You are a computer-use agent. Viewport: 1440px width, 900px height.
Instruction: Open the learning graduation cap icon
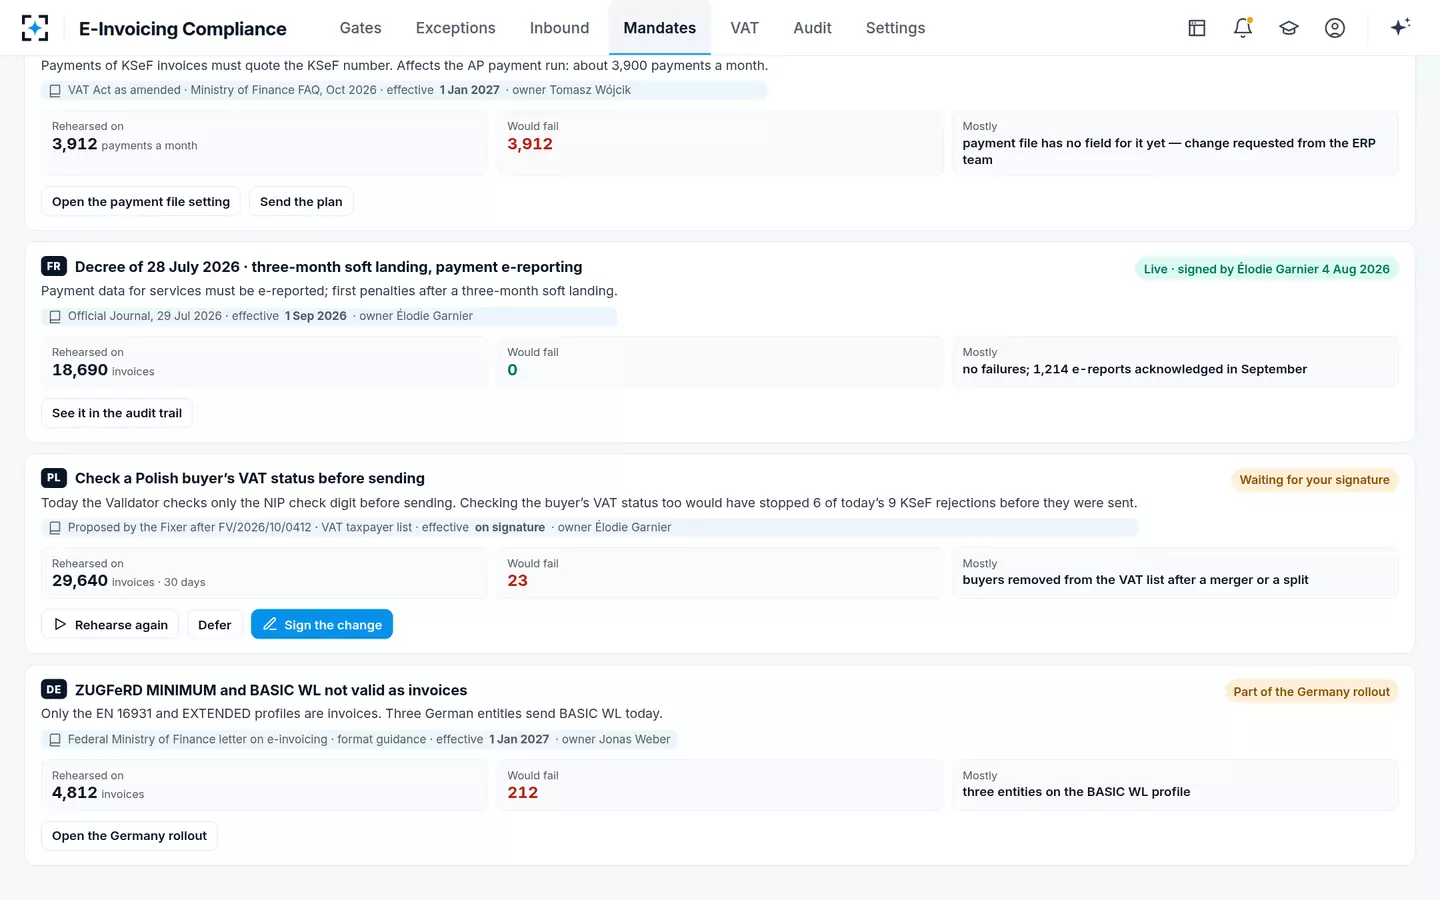[x=1289, y=28]
